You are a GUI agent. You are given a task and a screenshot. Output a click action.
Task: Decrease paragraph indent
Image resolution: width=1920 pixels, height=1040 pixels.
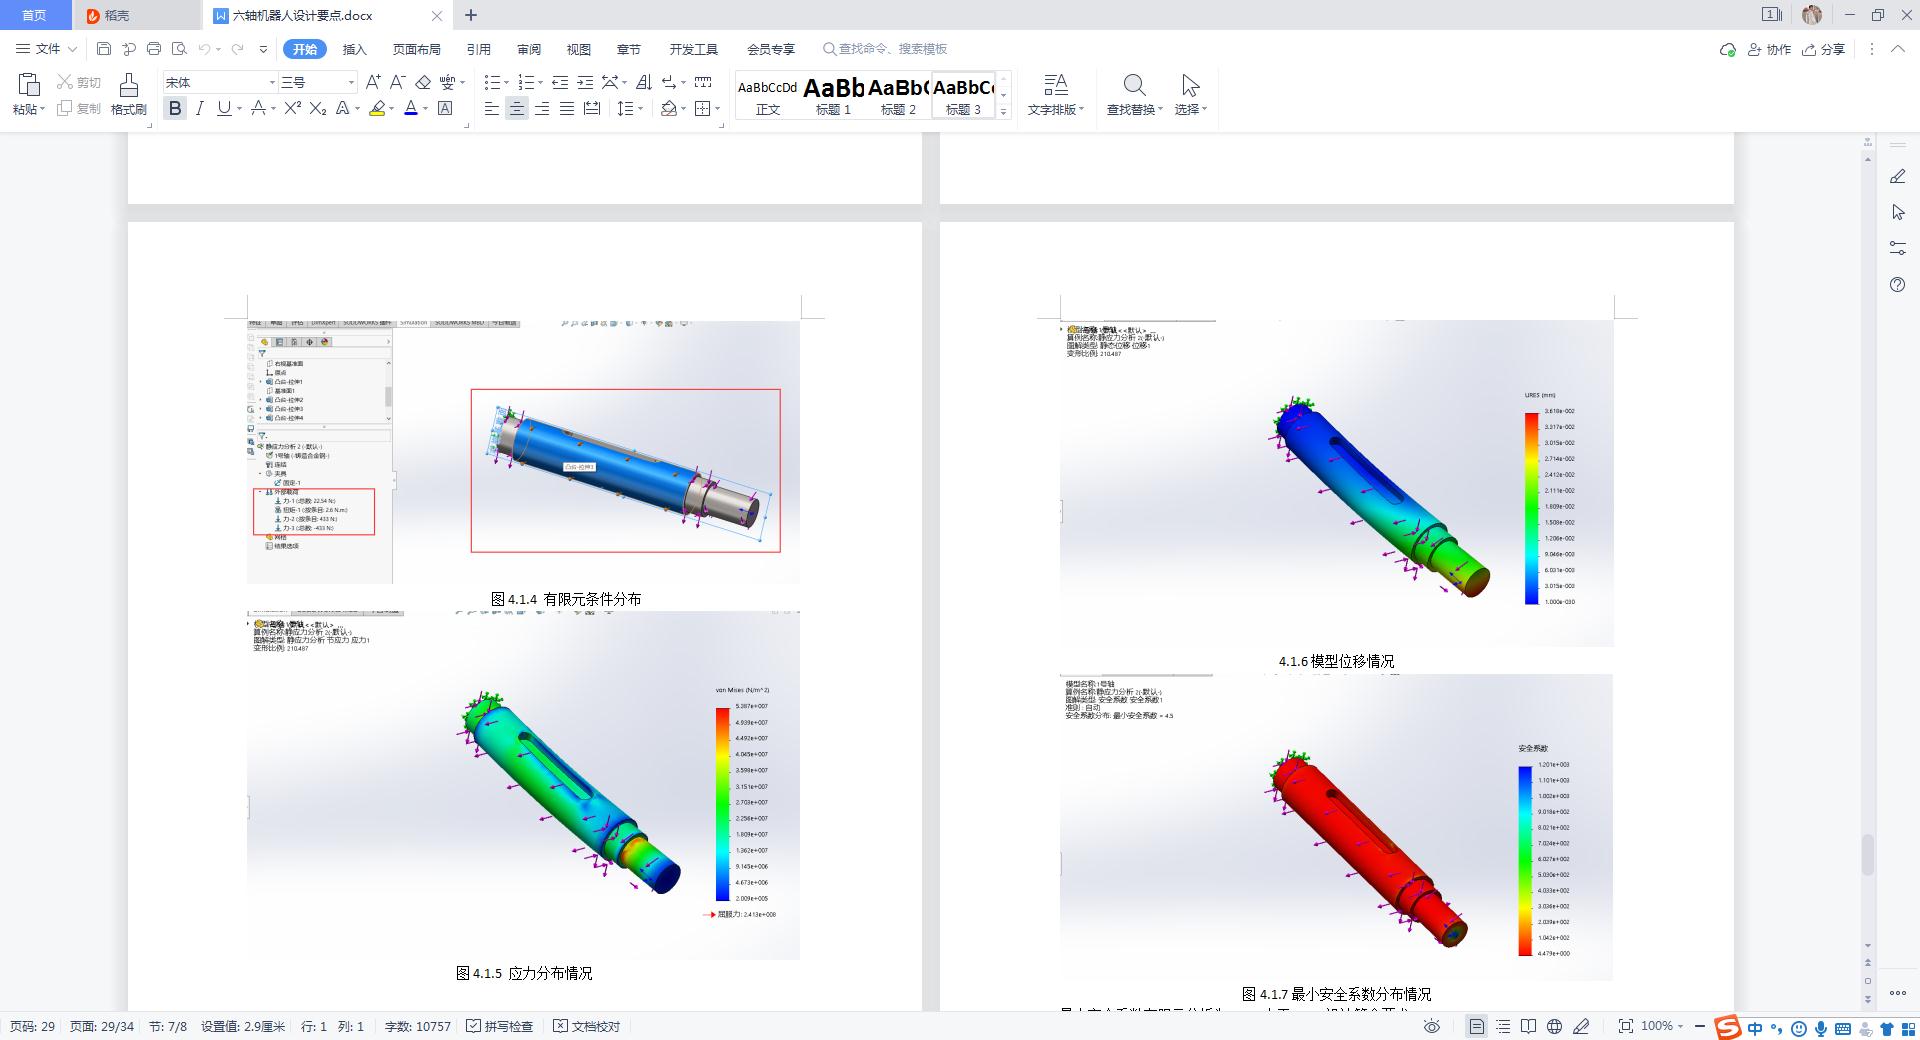coord(560,82)
